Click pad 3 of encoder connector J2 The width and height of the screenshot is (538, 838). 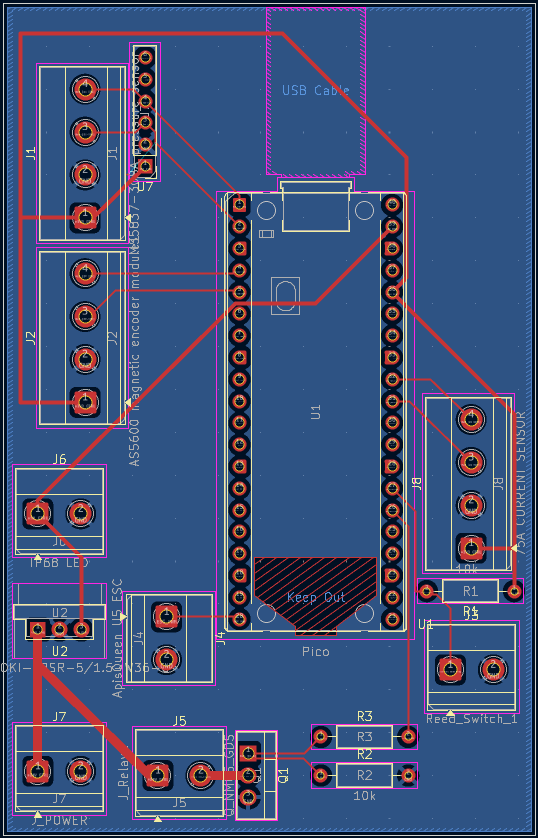click(x=84, y=316)
